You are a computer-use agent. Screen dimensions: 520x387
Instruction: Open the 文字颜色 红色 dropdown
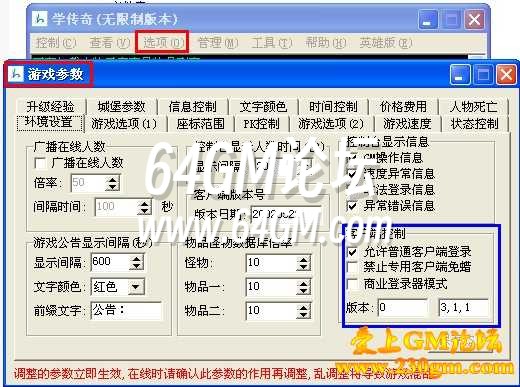[x=136, y=287]
